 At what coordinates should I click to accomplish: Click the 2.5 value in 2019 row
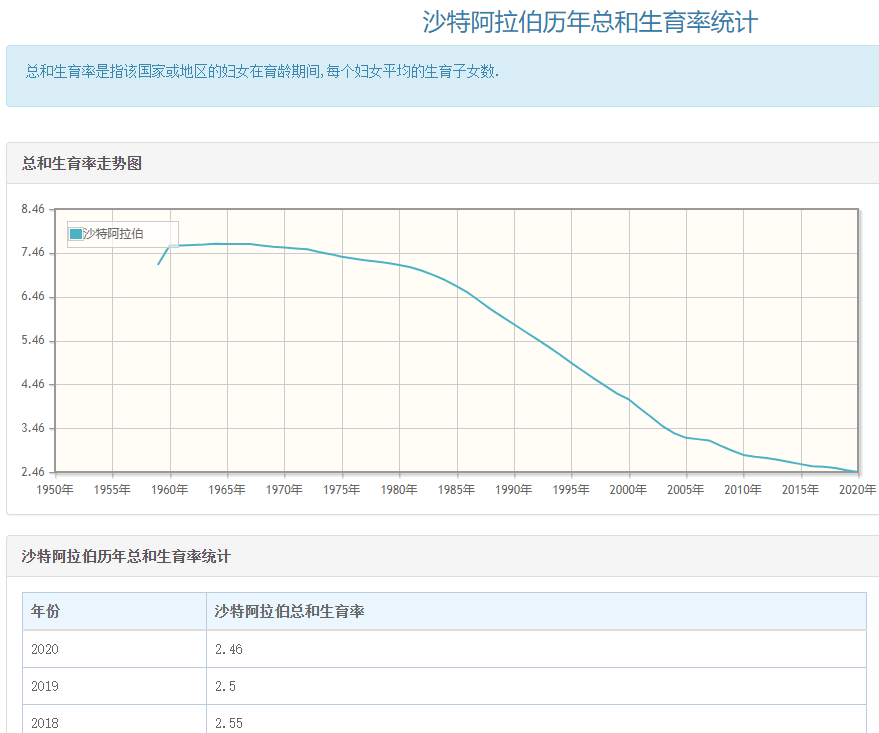[x=224, y=686]
